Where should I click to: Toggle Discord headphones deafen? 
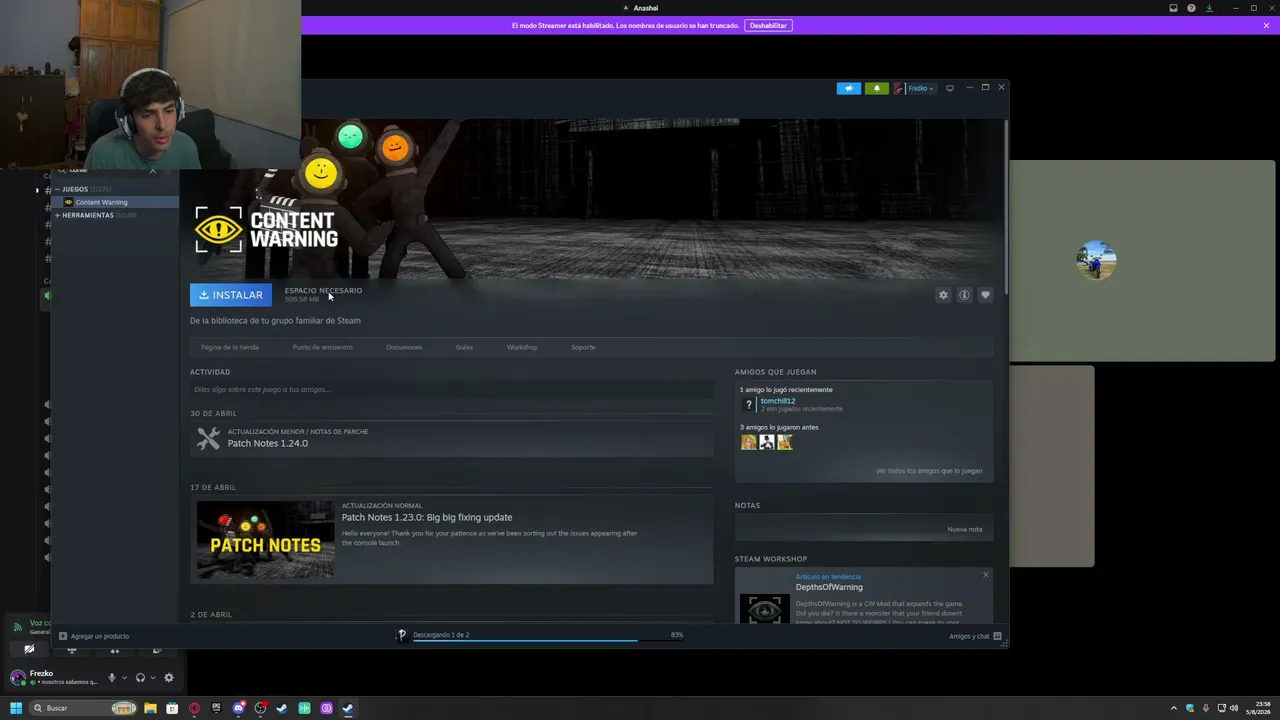click(140, 678)
